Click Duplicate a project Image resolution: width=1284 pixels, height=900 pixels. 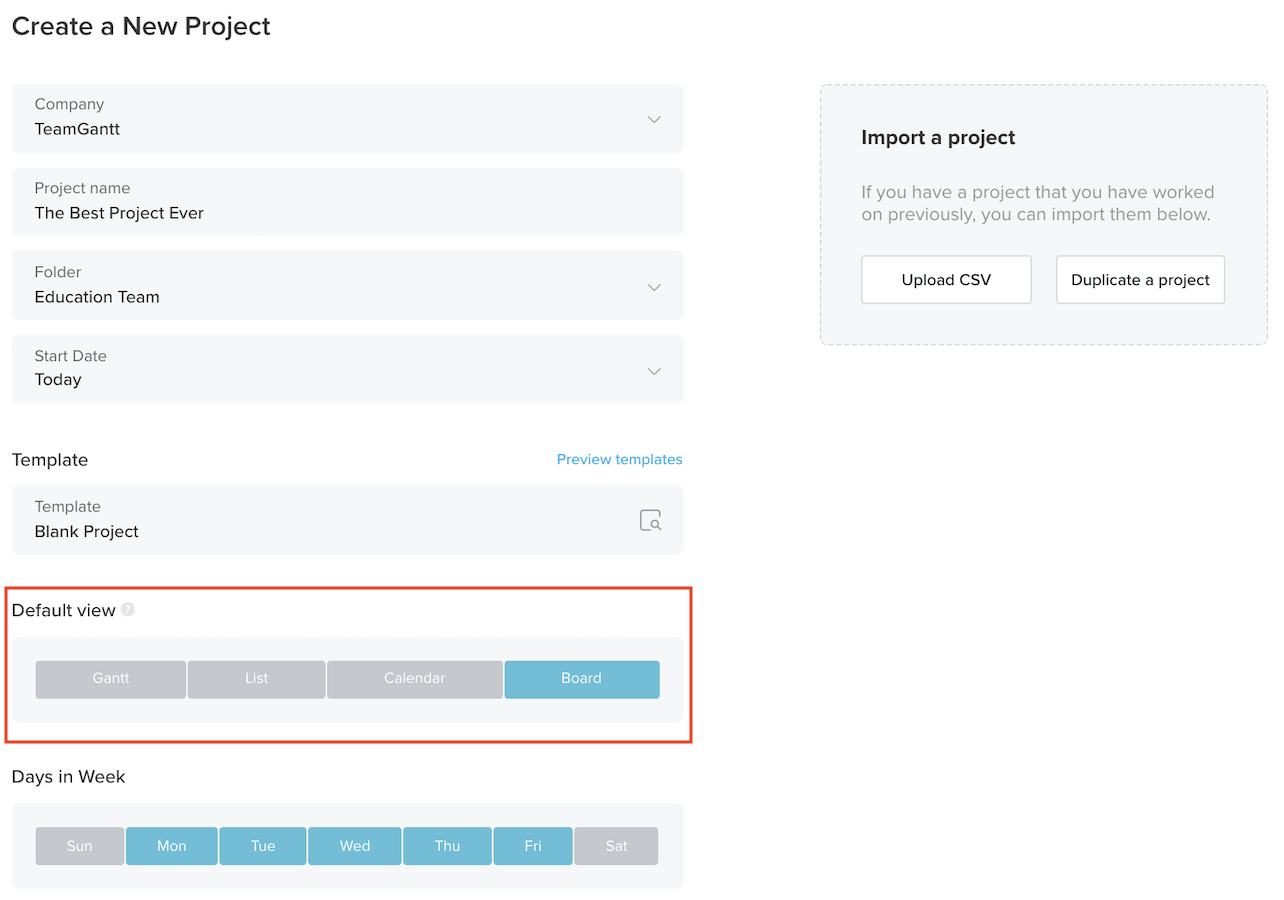coord(1139,279)
